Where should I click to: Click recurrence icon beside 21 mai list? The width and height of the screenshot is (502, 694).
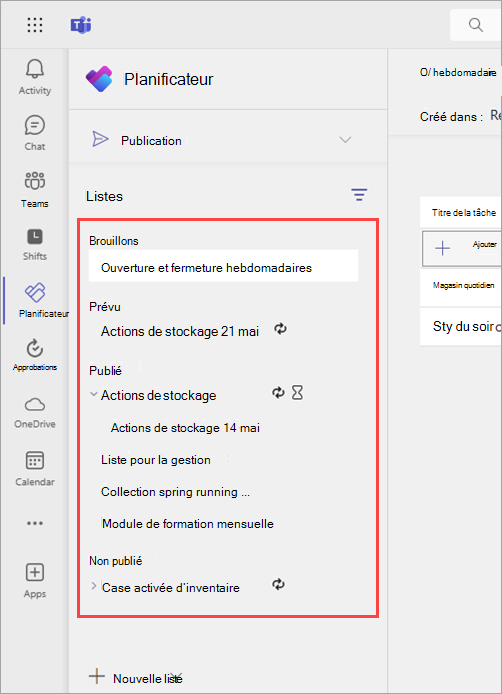(280, 329)
